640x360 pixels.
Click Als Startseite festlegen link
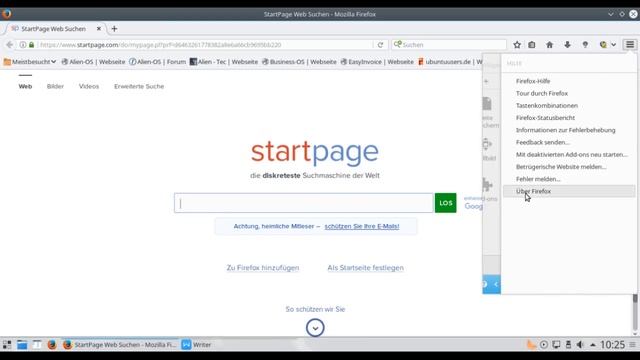click(365, 268)
